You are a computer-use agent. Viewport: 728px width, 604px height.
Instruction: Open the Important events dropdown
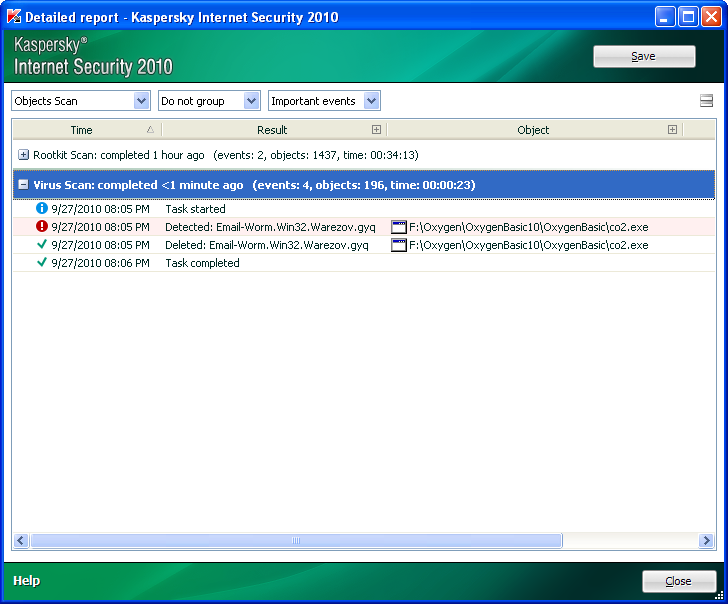tap(324, 101)
